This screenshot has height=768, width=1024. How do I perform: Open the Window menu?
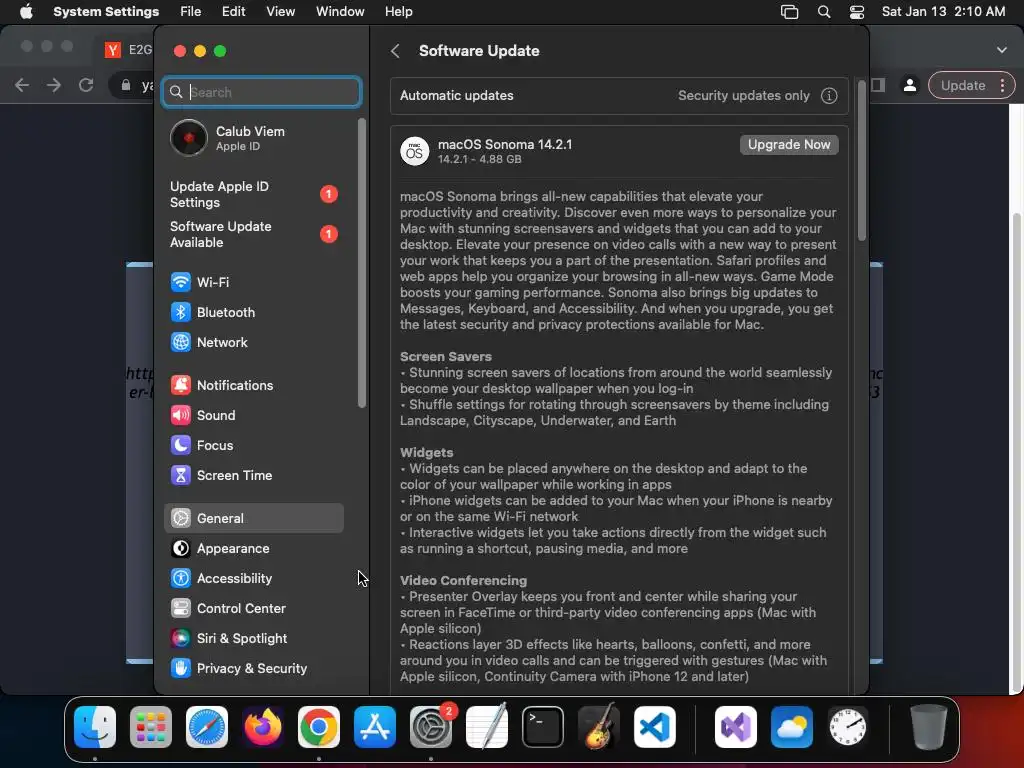(340, 12)
